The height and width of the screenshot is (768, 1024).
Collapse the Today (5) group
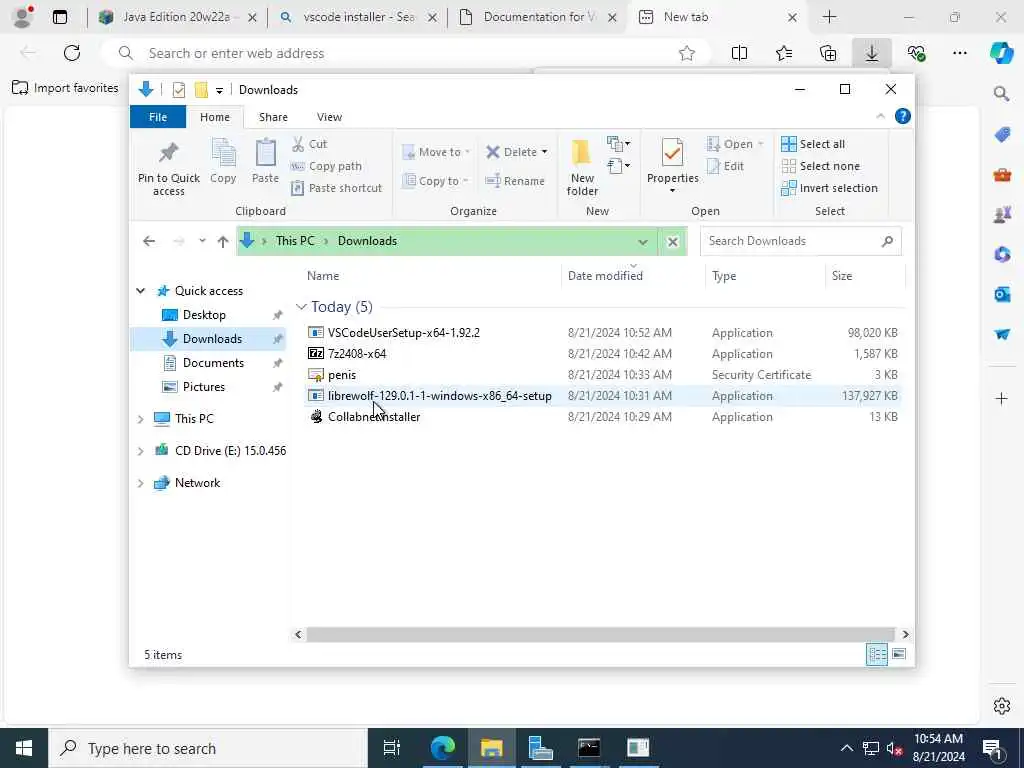[x=301, y=306]
